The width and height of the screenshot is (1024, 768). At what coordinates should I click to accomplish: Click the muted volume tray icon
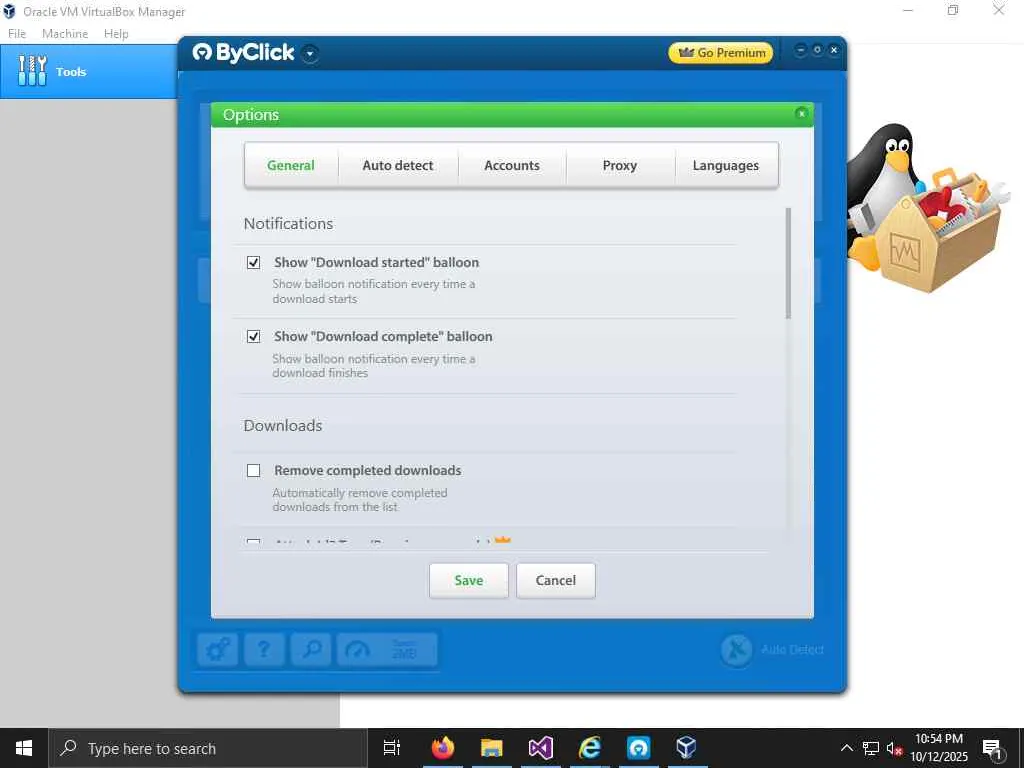tap(894, 748)
